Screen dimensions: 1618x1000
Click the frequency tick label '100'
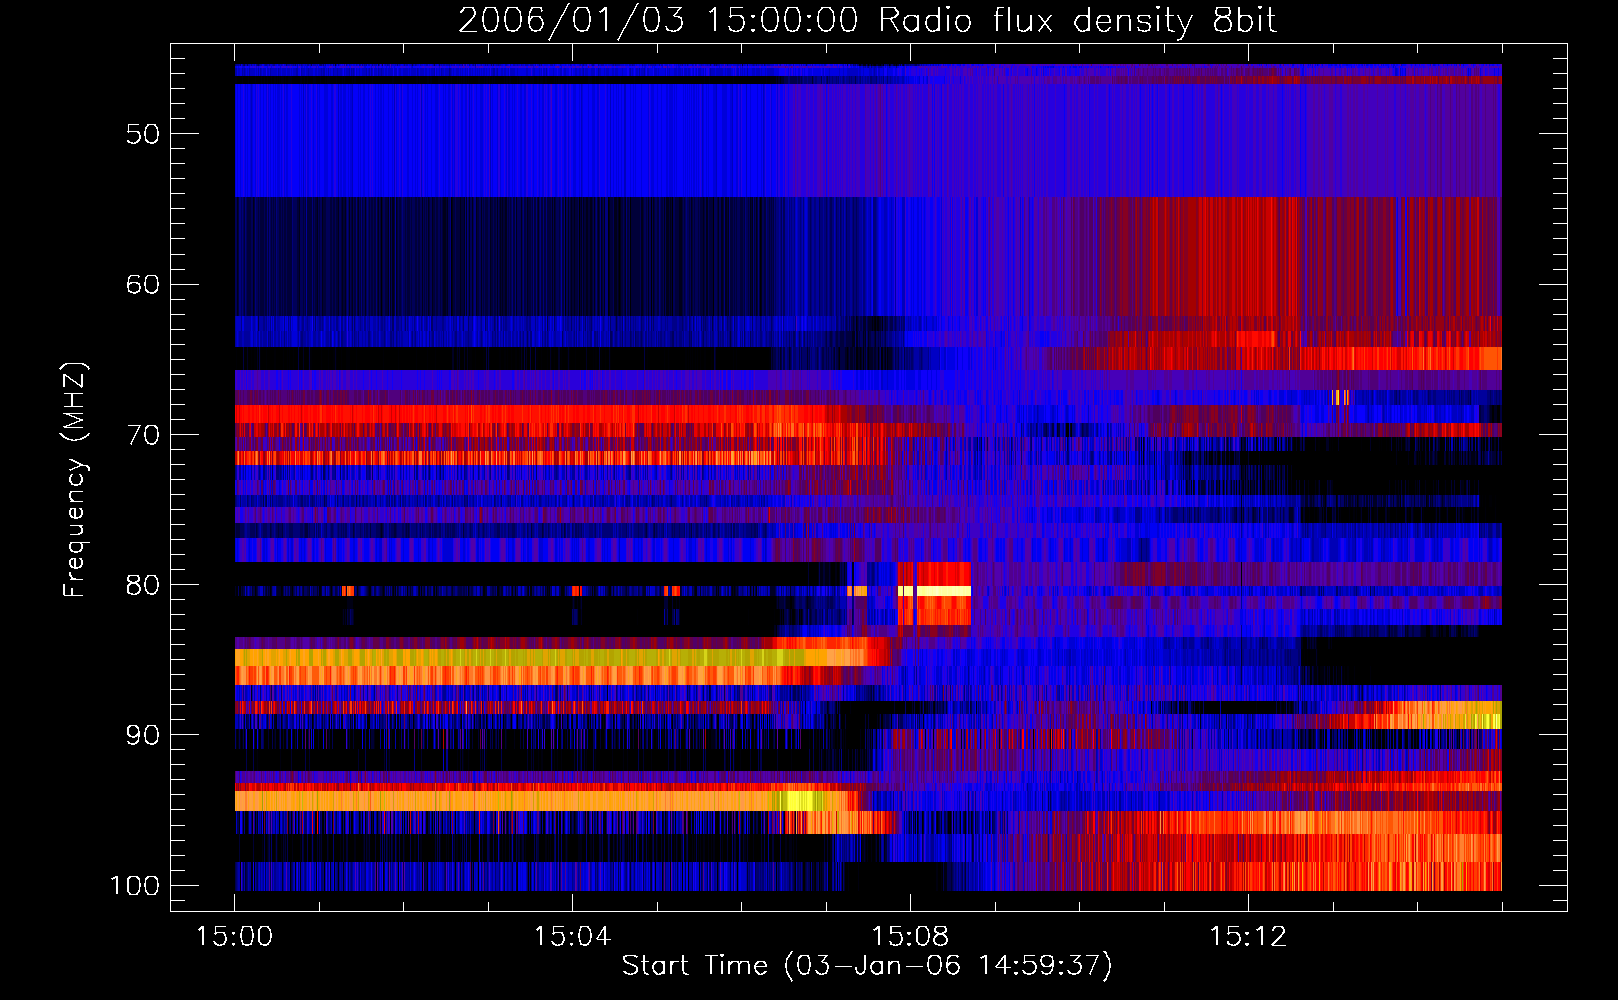[x=135, y=886]
